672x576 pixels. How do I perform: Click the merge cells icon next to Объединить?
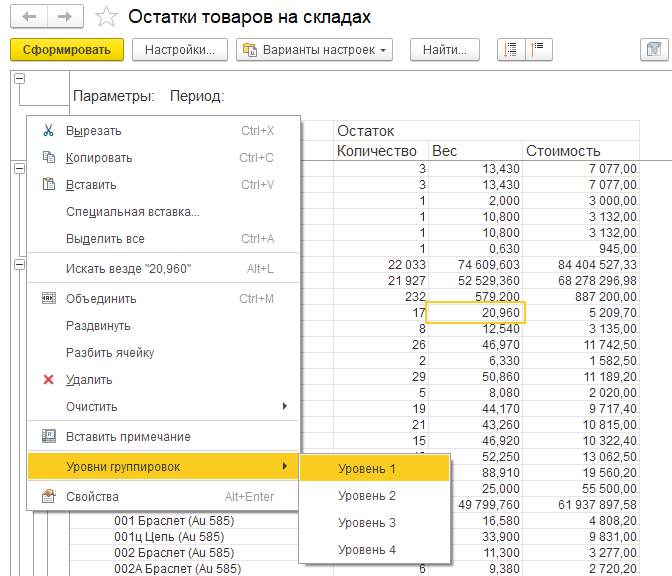click(x=48, y=298)
